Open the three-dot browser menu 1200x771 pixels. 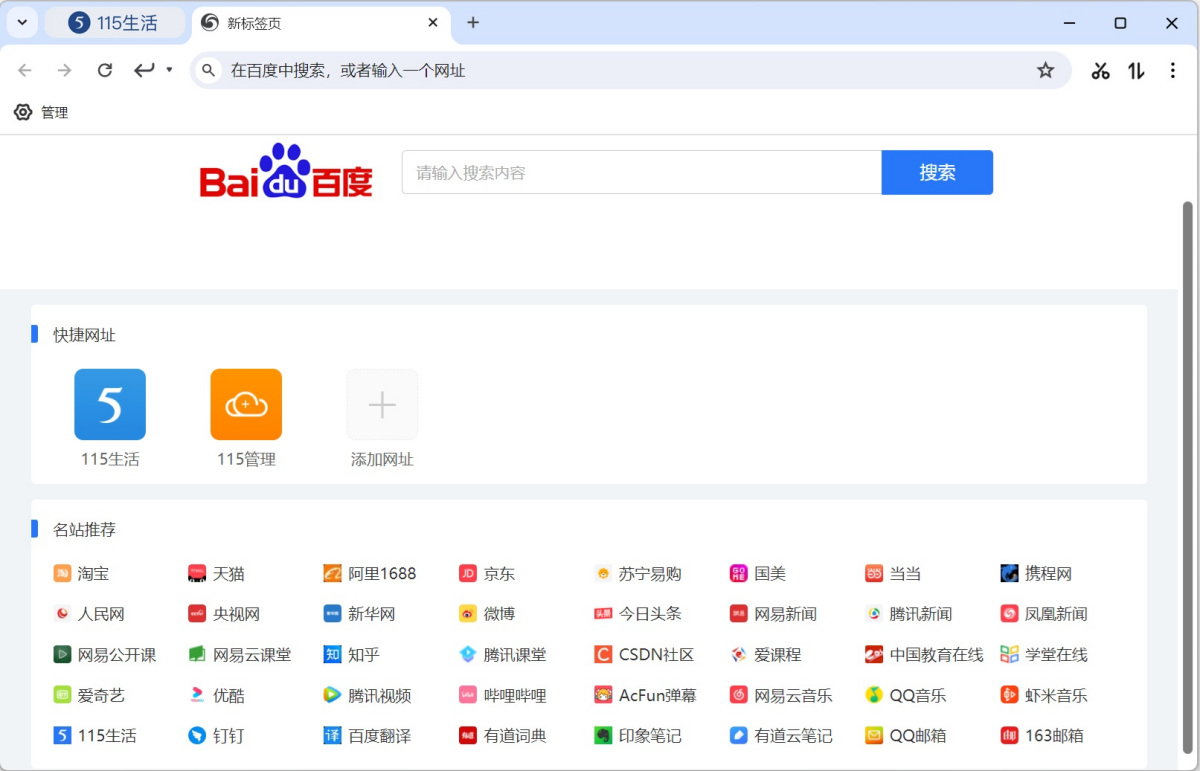click(x=1173, y=70)
